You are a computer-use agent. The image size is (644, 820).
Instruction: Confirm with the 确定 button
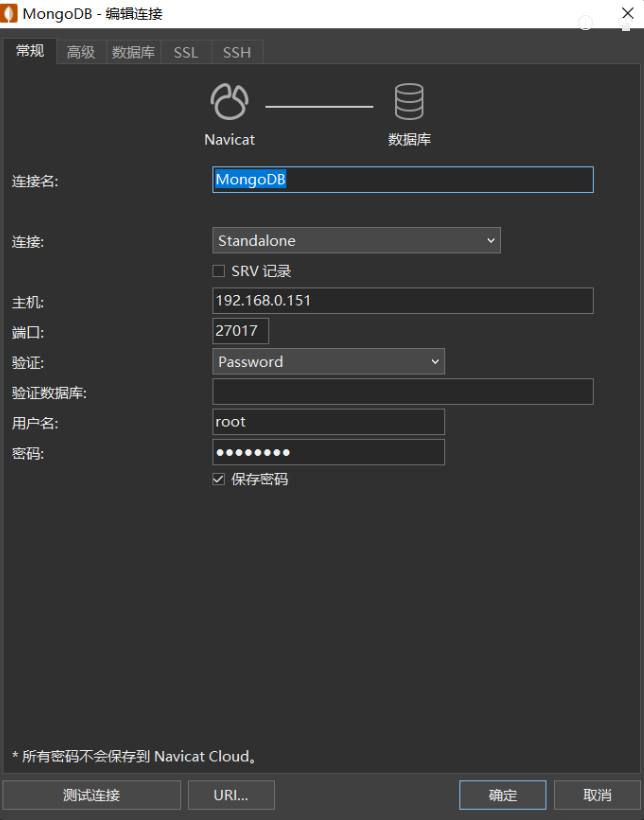click(x=503, y=795)
